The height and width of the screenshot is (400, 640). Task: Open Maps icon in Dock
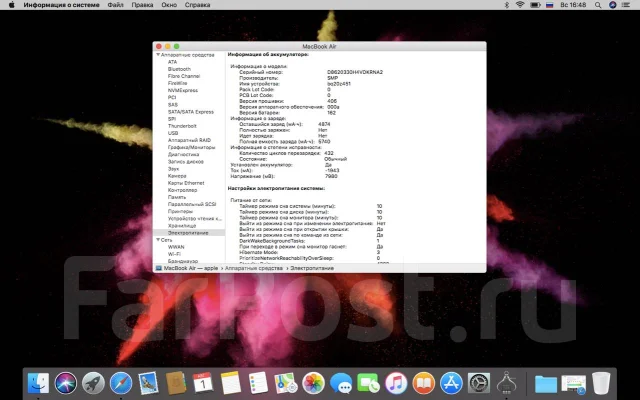[x=286, y=384]
